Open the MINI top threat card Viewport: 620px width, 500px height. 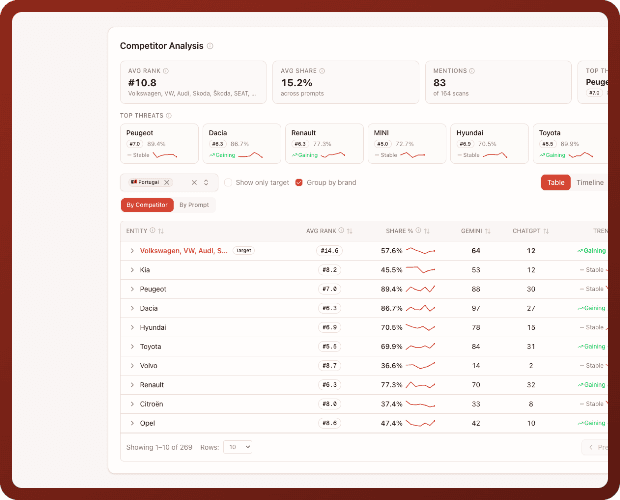point(407,143)
